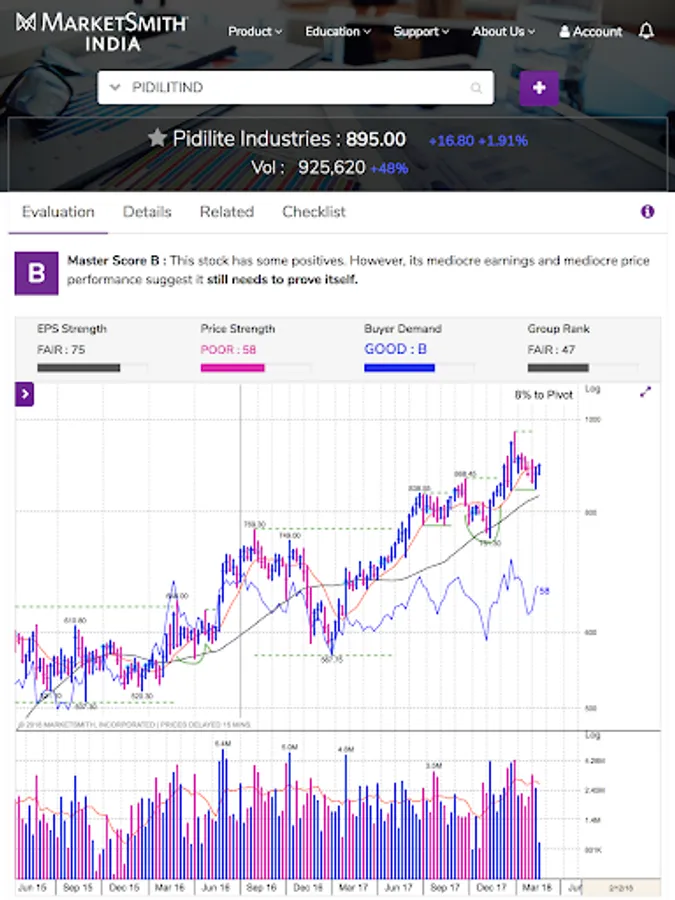675x900 pixels.
Task: Expand the chart to fullscreen
Action: (645, 392)
